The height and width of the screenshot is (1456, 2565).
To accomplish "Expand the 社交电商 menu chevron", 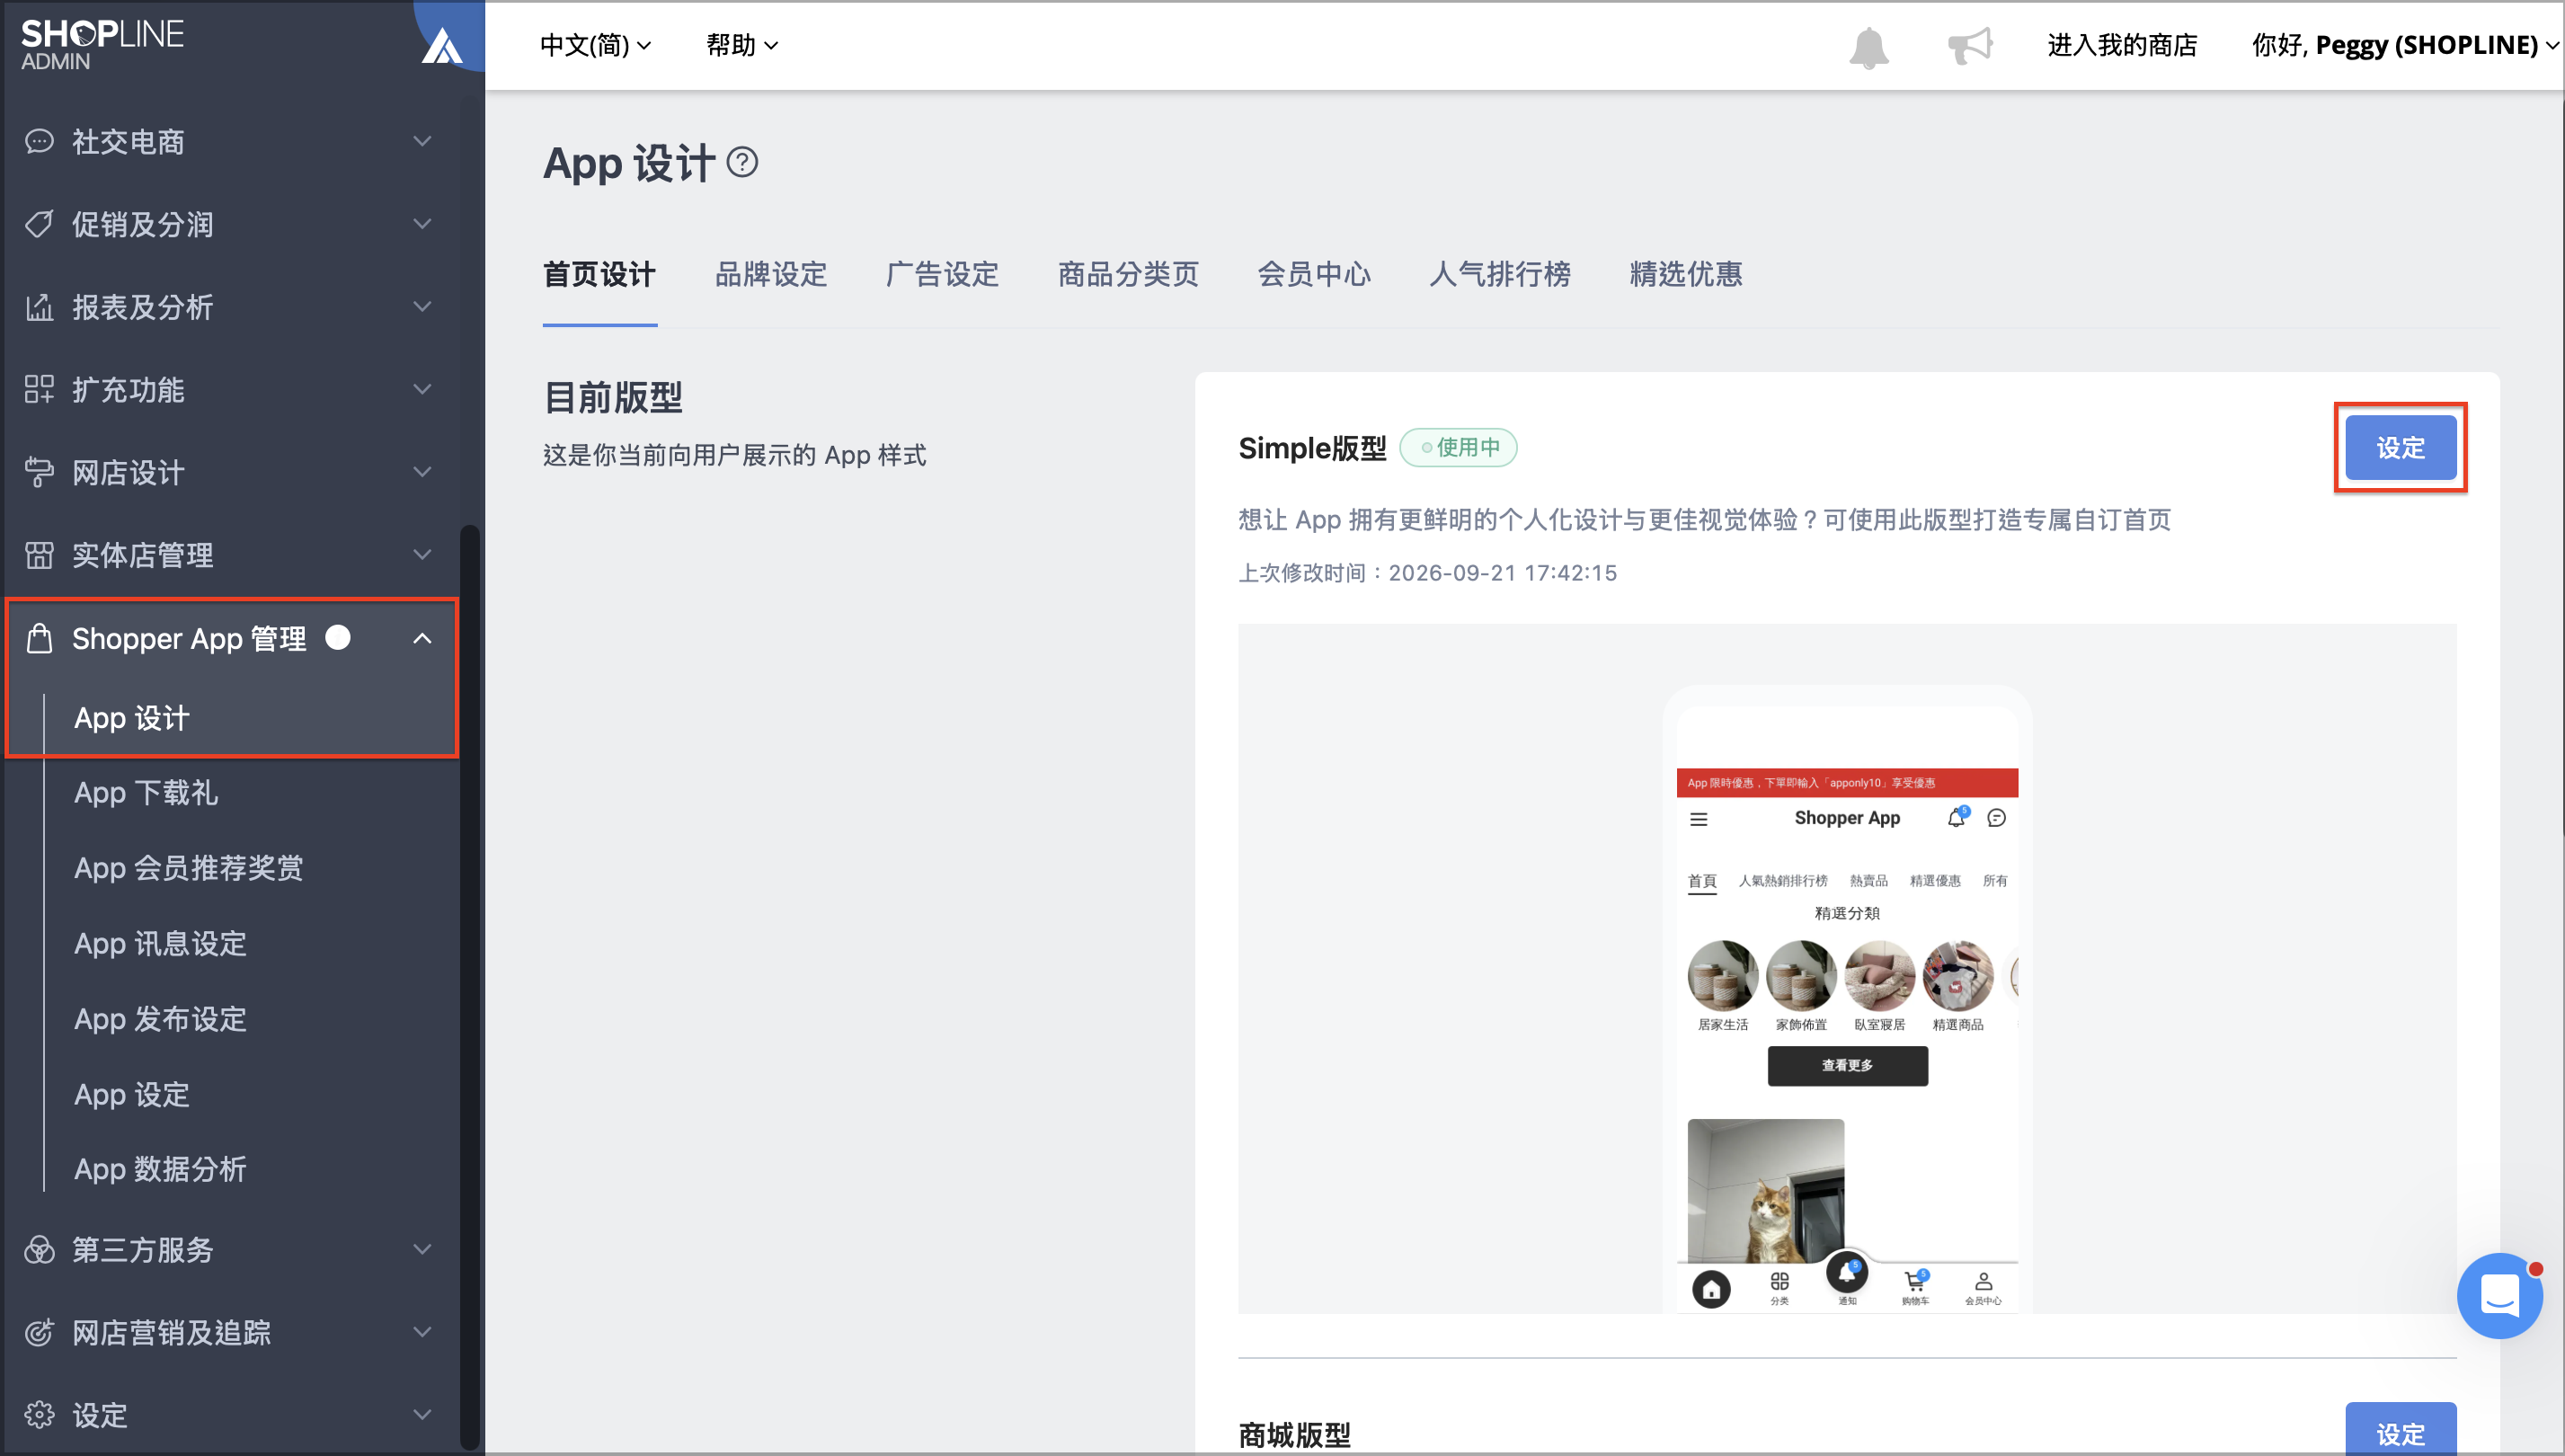I will point(422,142).
